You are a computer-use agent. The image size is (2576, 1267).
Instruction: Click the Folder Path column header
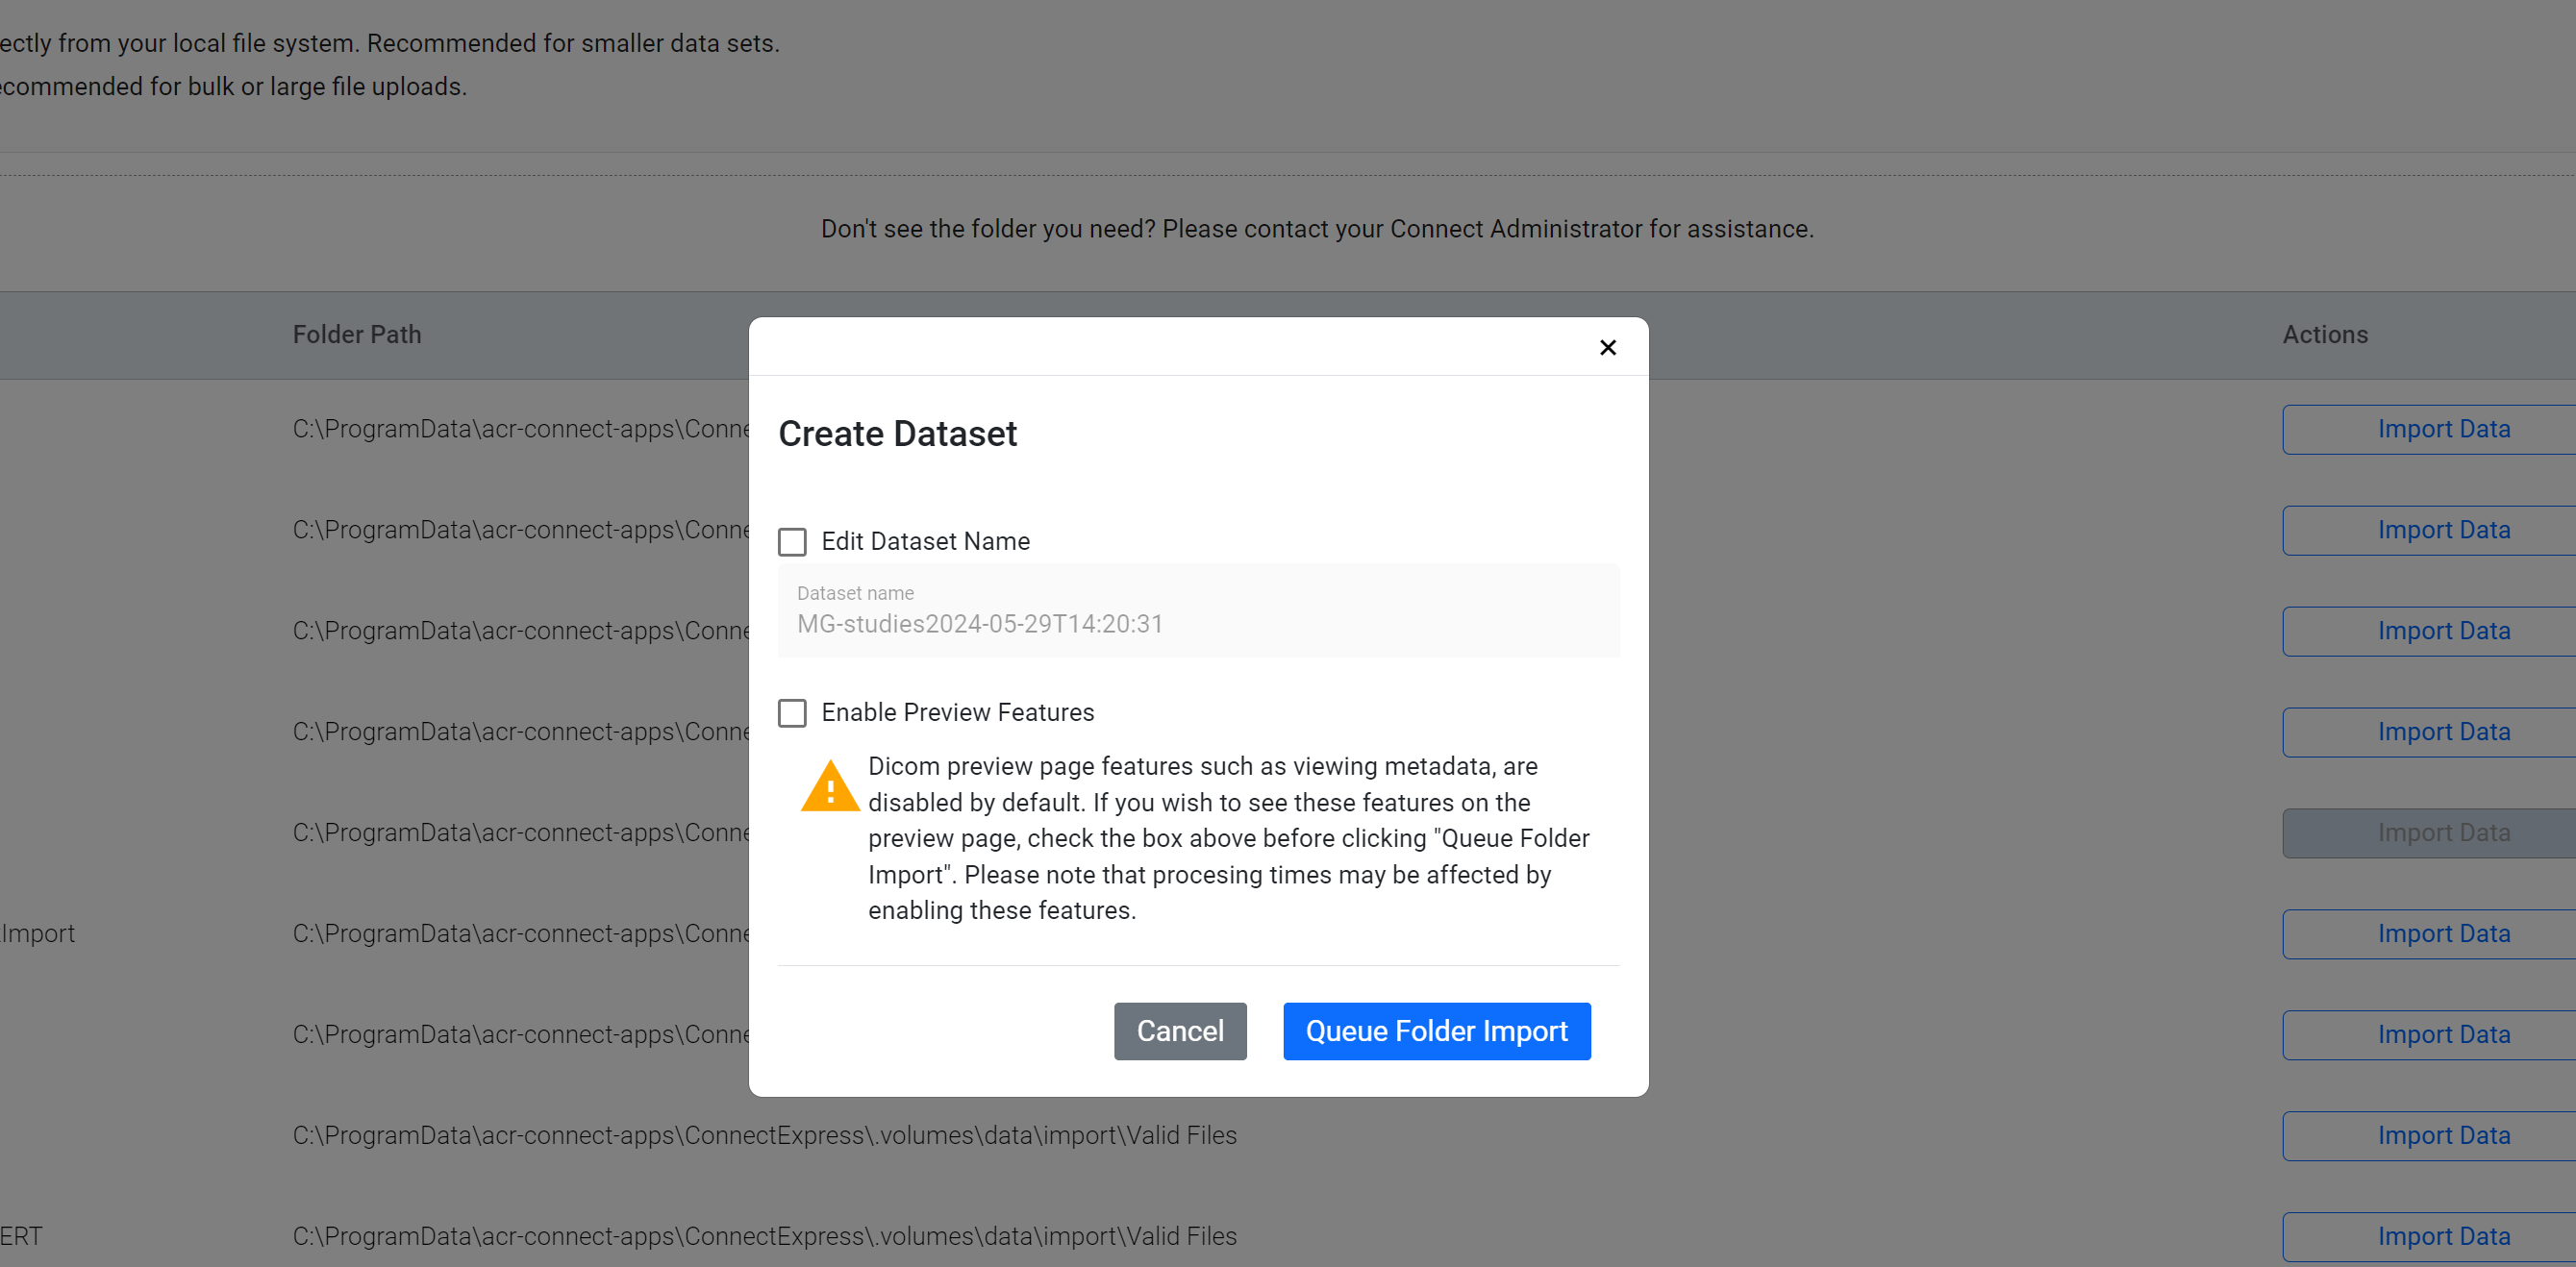click(x=357, y=335)
